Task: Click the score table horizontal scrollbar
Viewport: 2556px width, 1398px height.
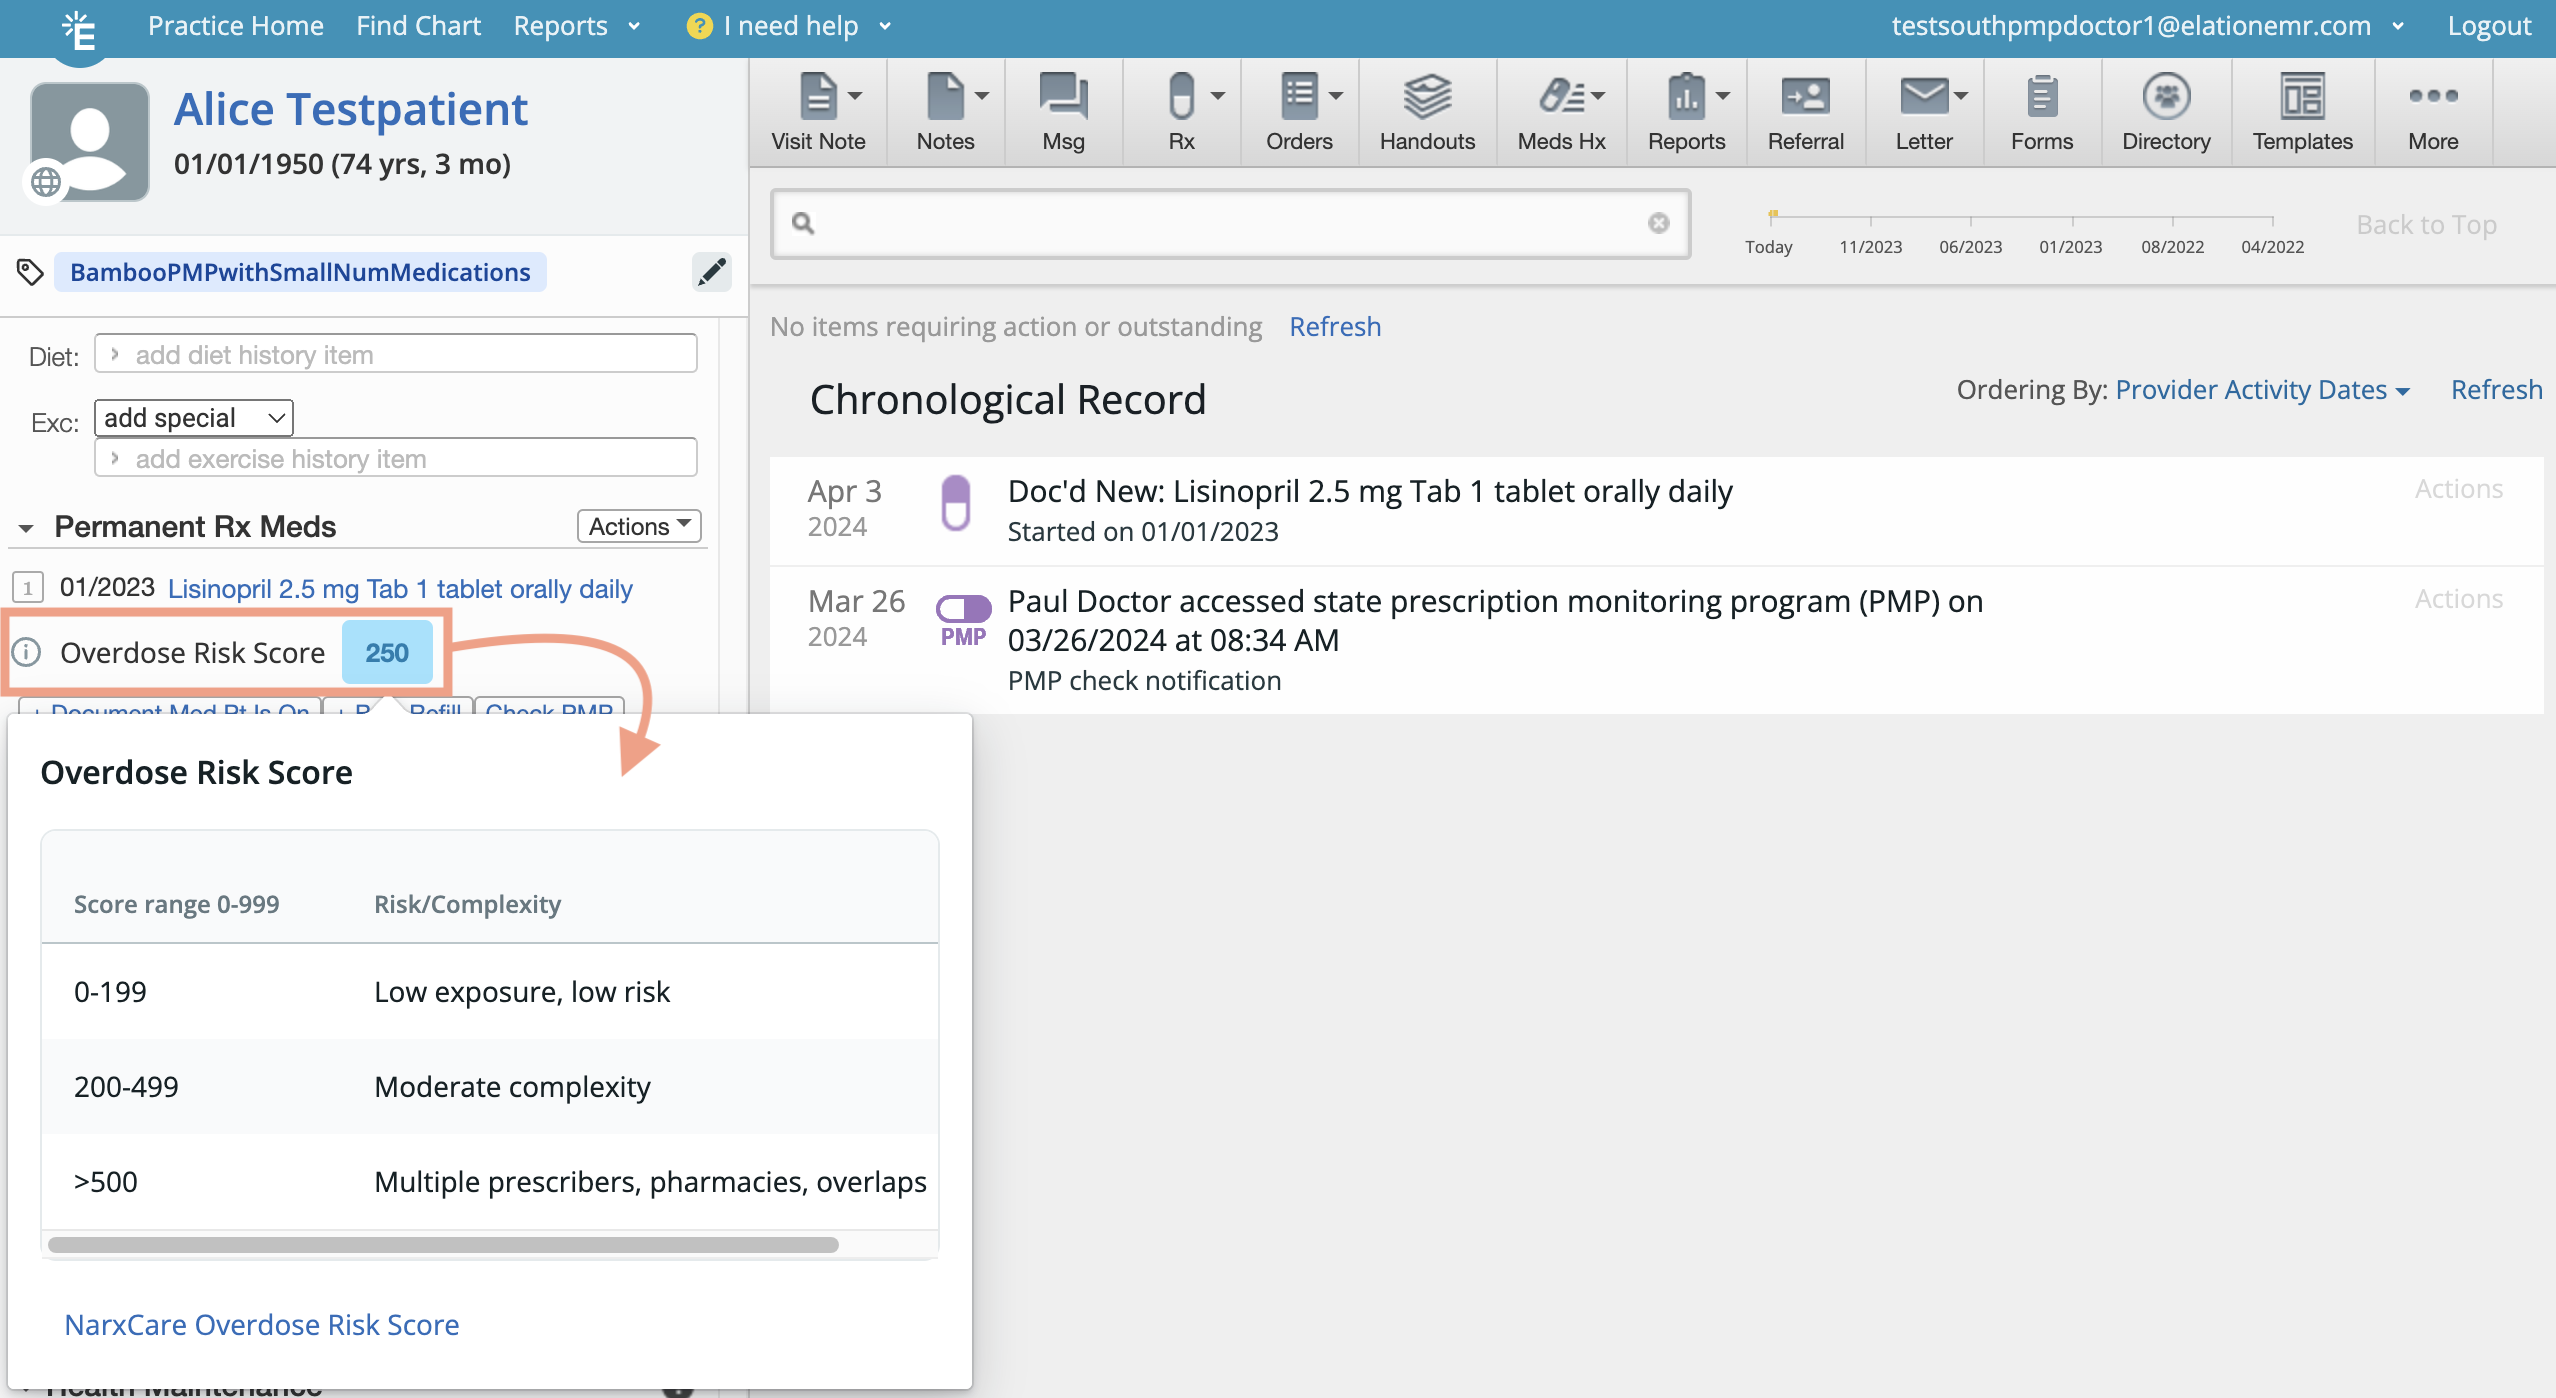Action: coord(443,1245)
